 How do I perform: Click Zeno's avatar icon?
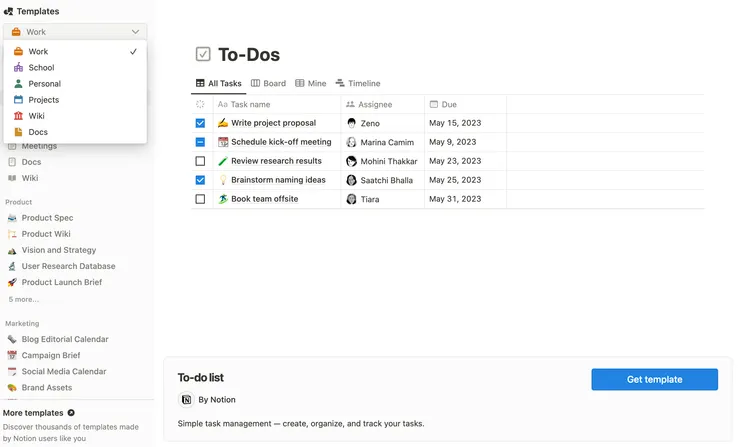[x=351, y=123]
